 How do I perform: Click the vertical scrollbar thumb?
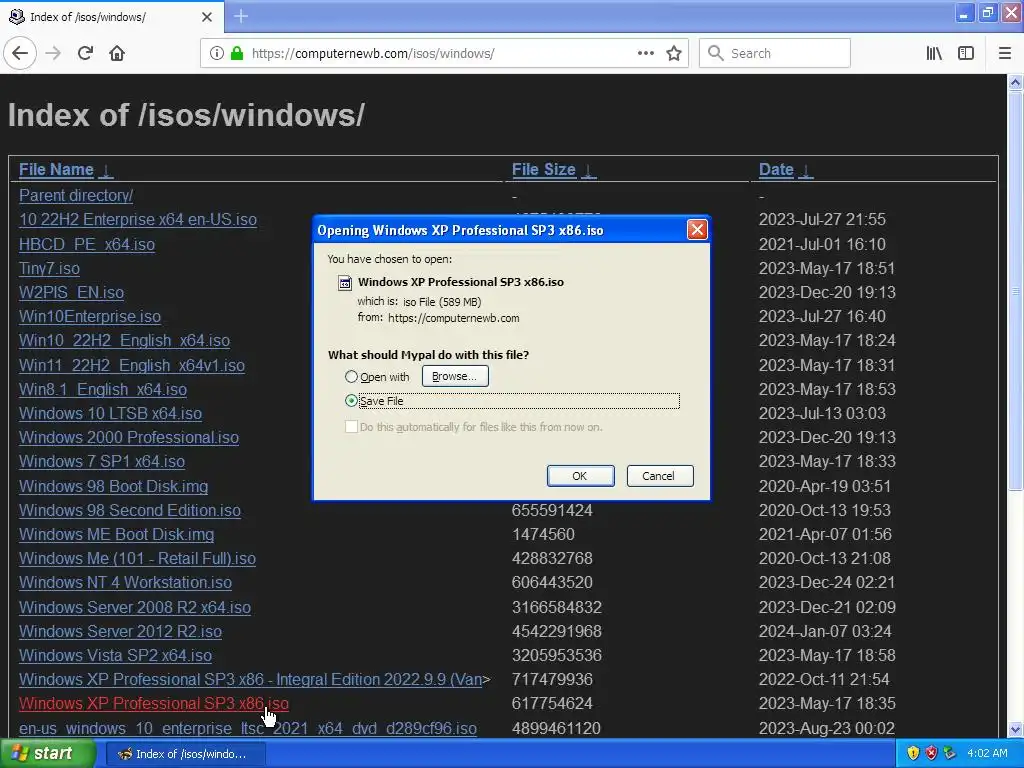click(1015, 291)
